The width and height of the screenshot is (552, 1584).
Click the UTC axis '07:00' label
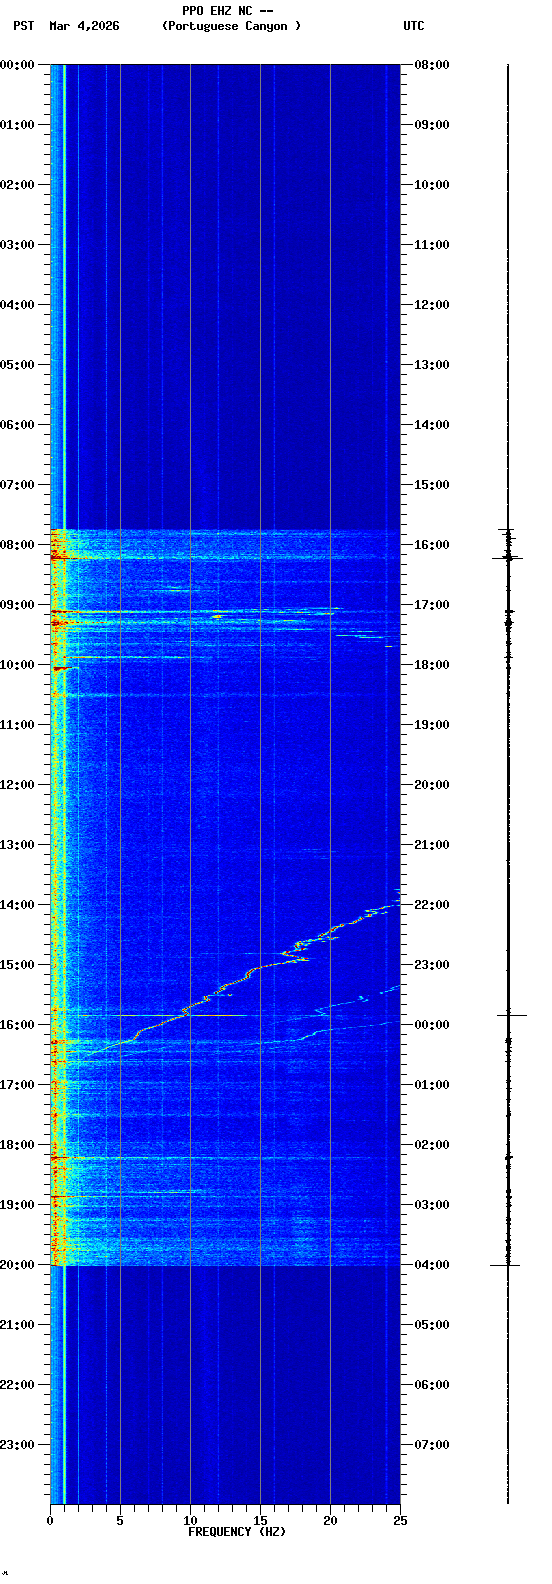(432, 1445)
